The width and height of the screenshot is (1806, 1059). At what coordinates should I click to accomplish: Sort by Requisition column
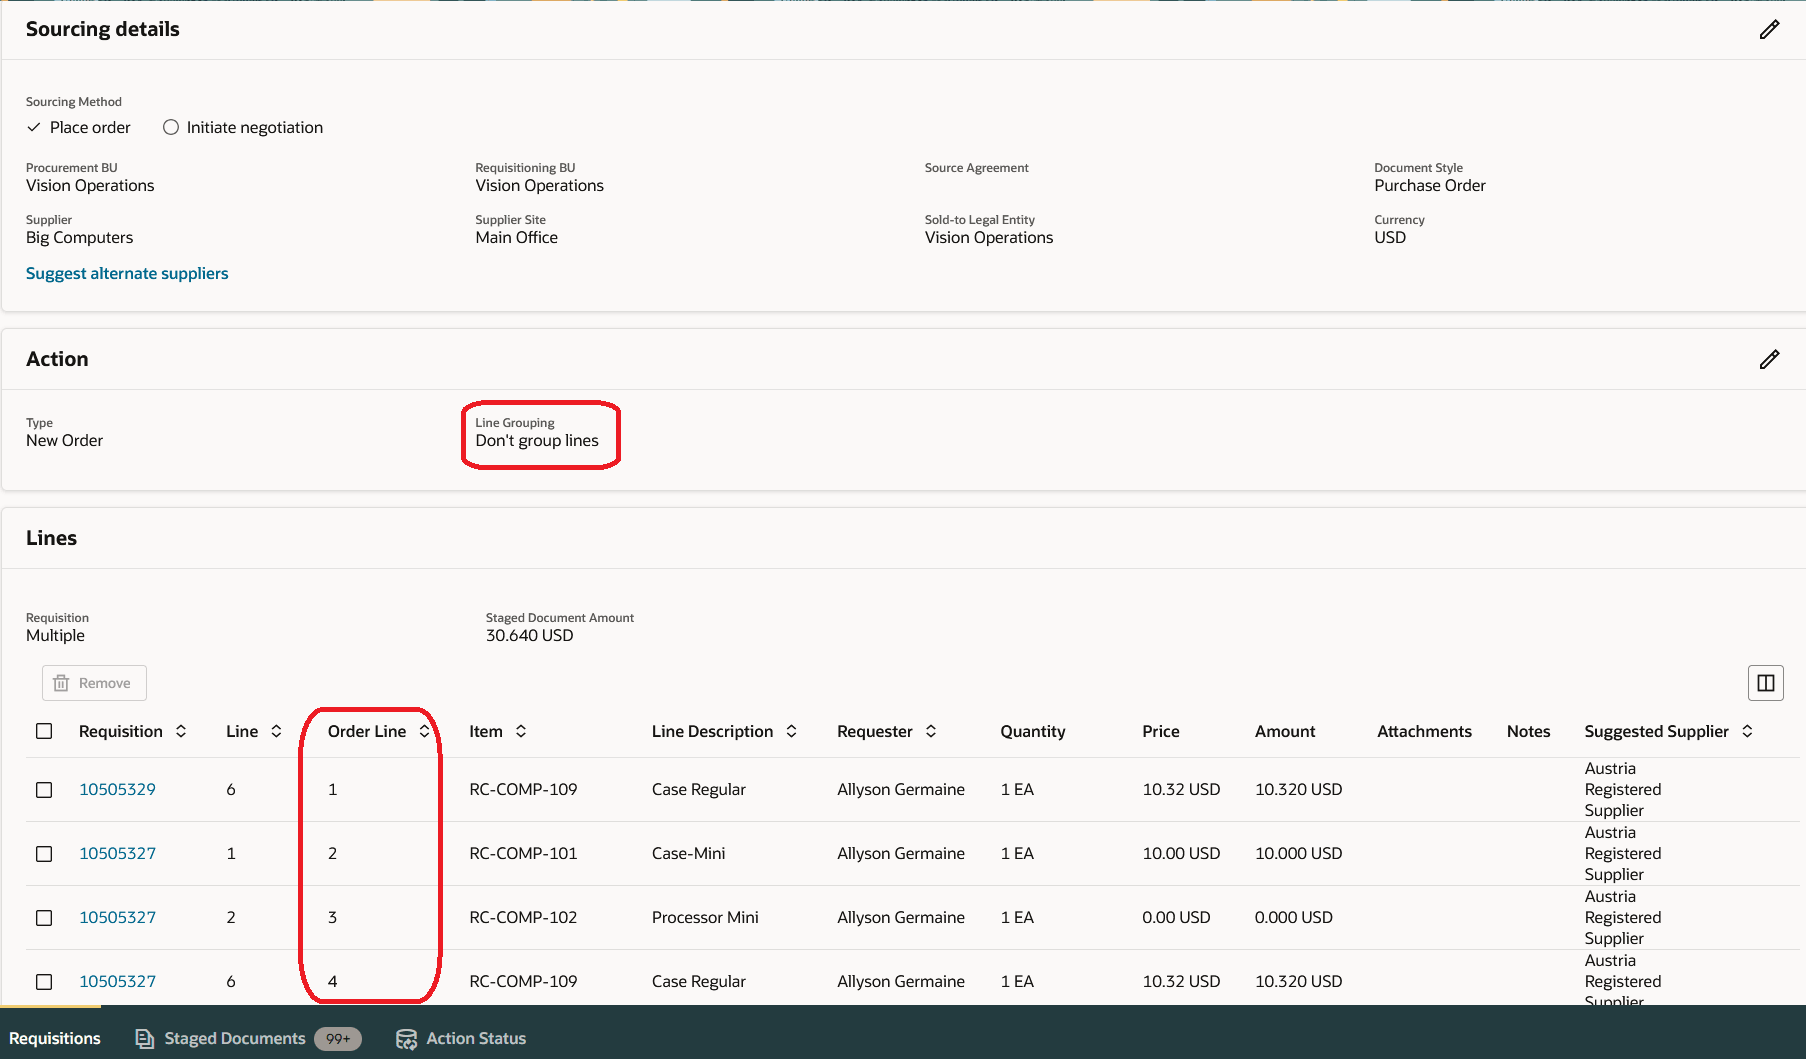point(181,731)
